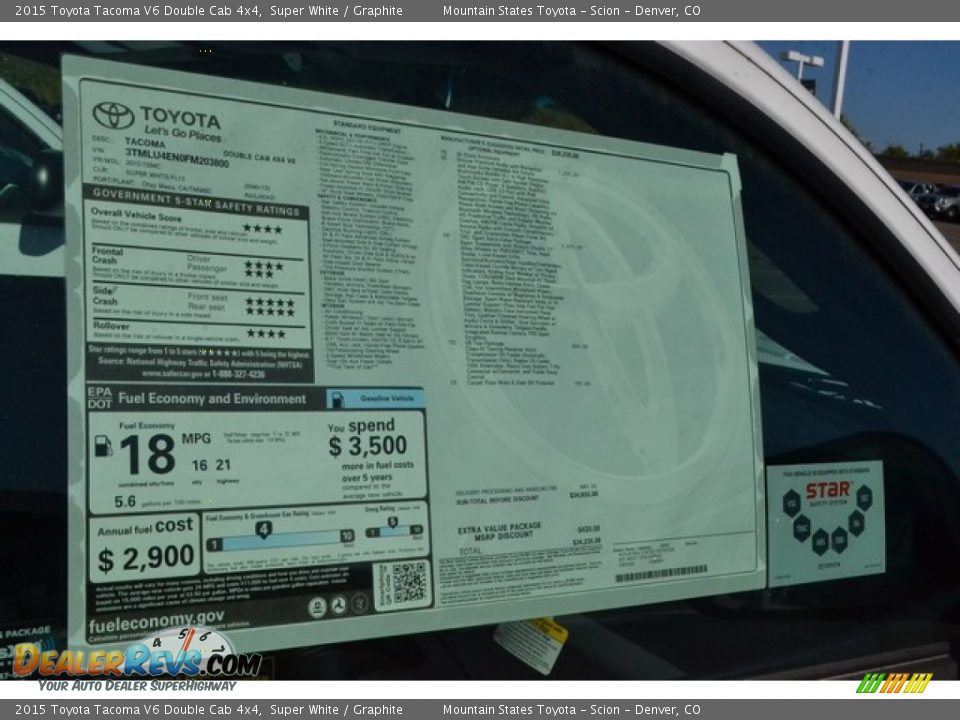This screenshot has height=720, width=960.
Task: Click the Toyota emblem on the window sticker
Action: click(113, 115)
